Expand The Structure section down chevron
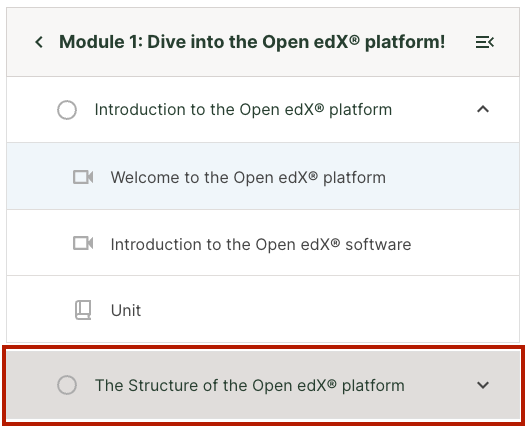526x427 pixels. pyautogui.click(x=483, y=385)
